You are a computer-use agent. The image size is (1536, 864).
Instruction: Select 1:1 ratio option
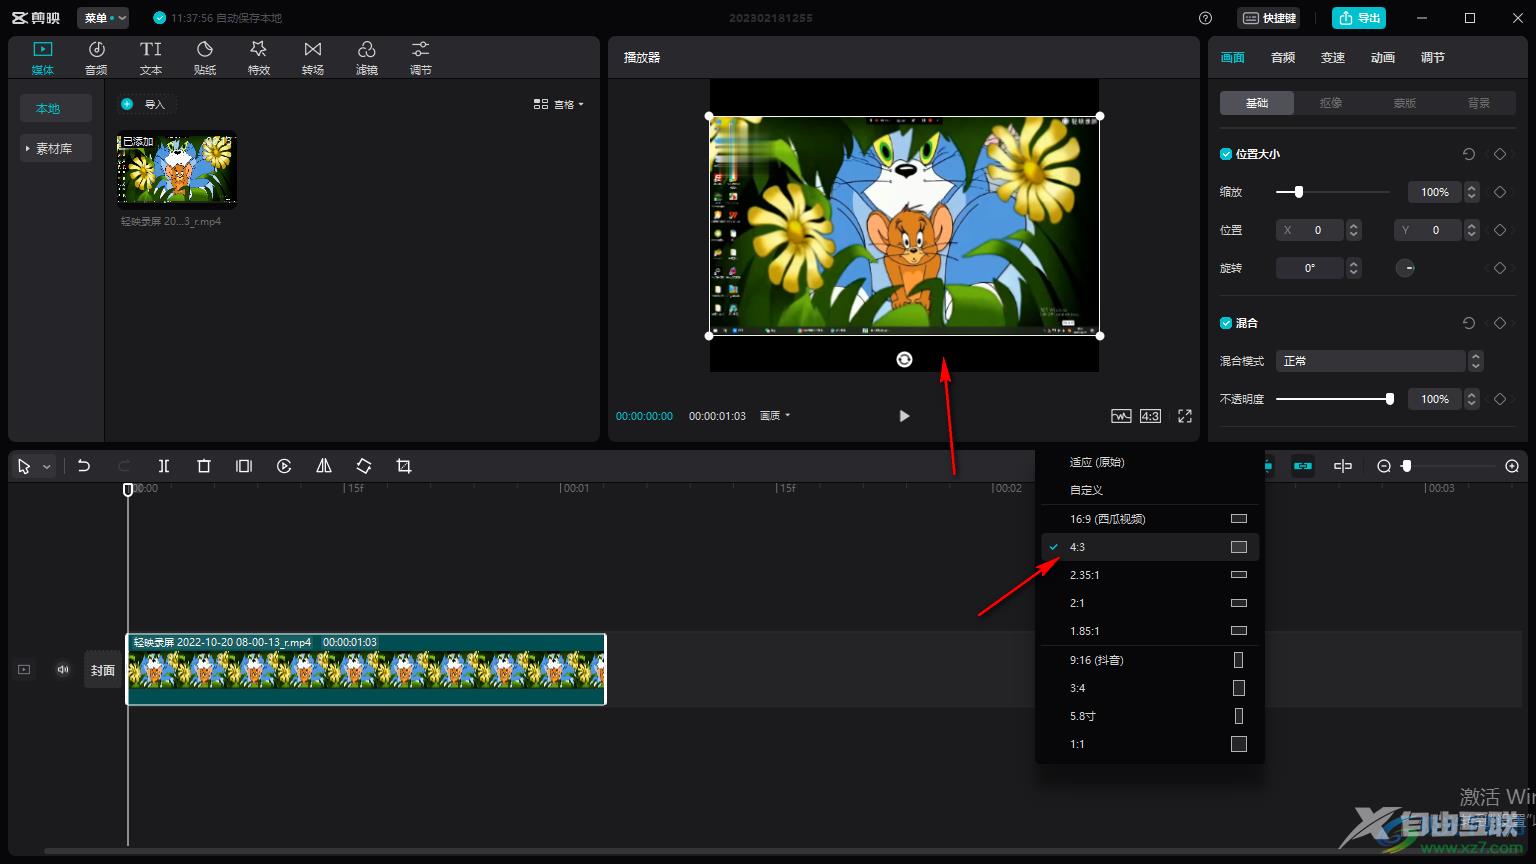[x=1150, y=744]
